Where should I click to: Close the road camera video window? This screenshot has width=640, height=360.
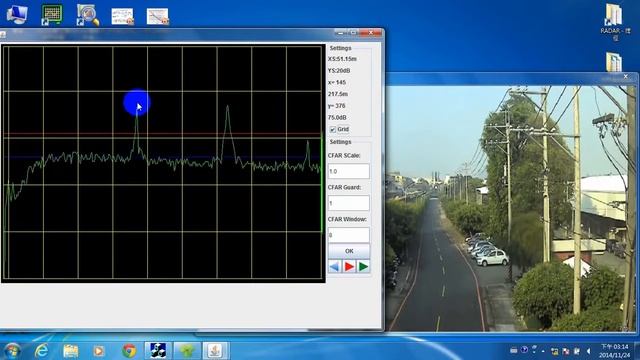click(626, 76)
